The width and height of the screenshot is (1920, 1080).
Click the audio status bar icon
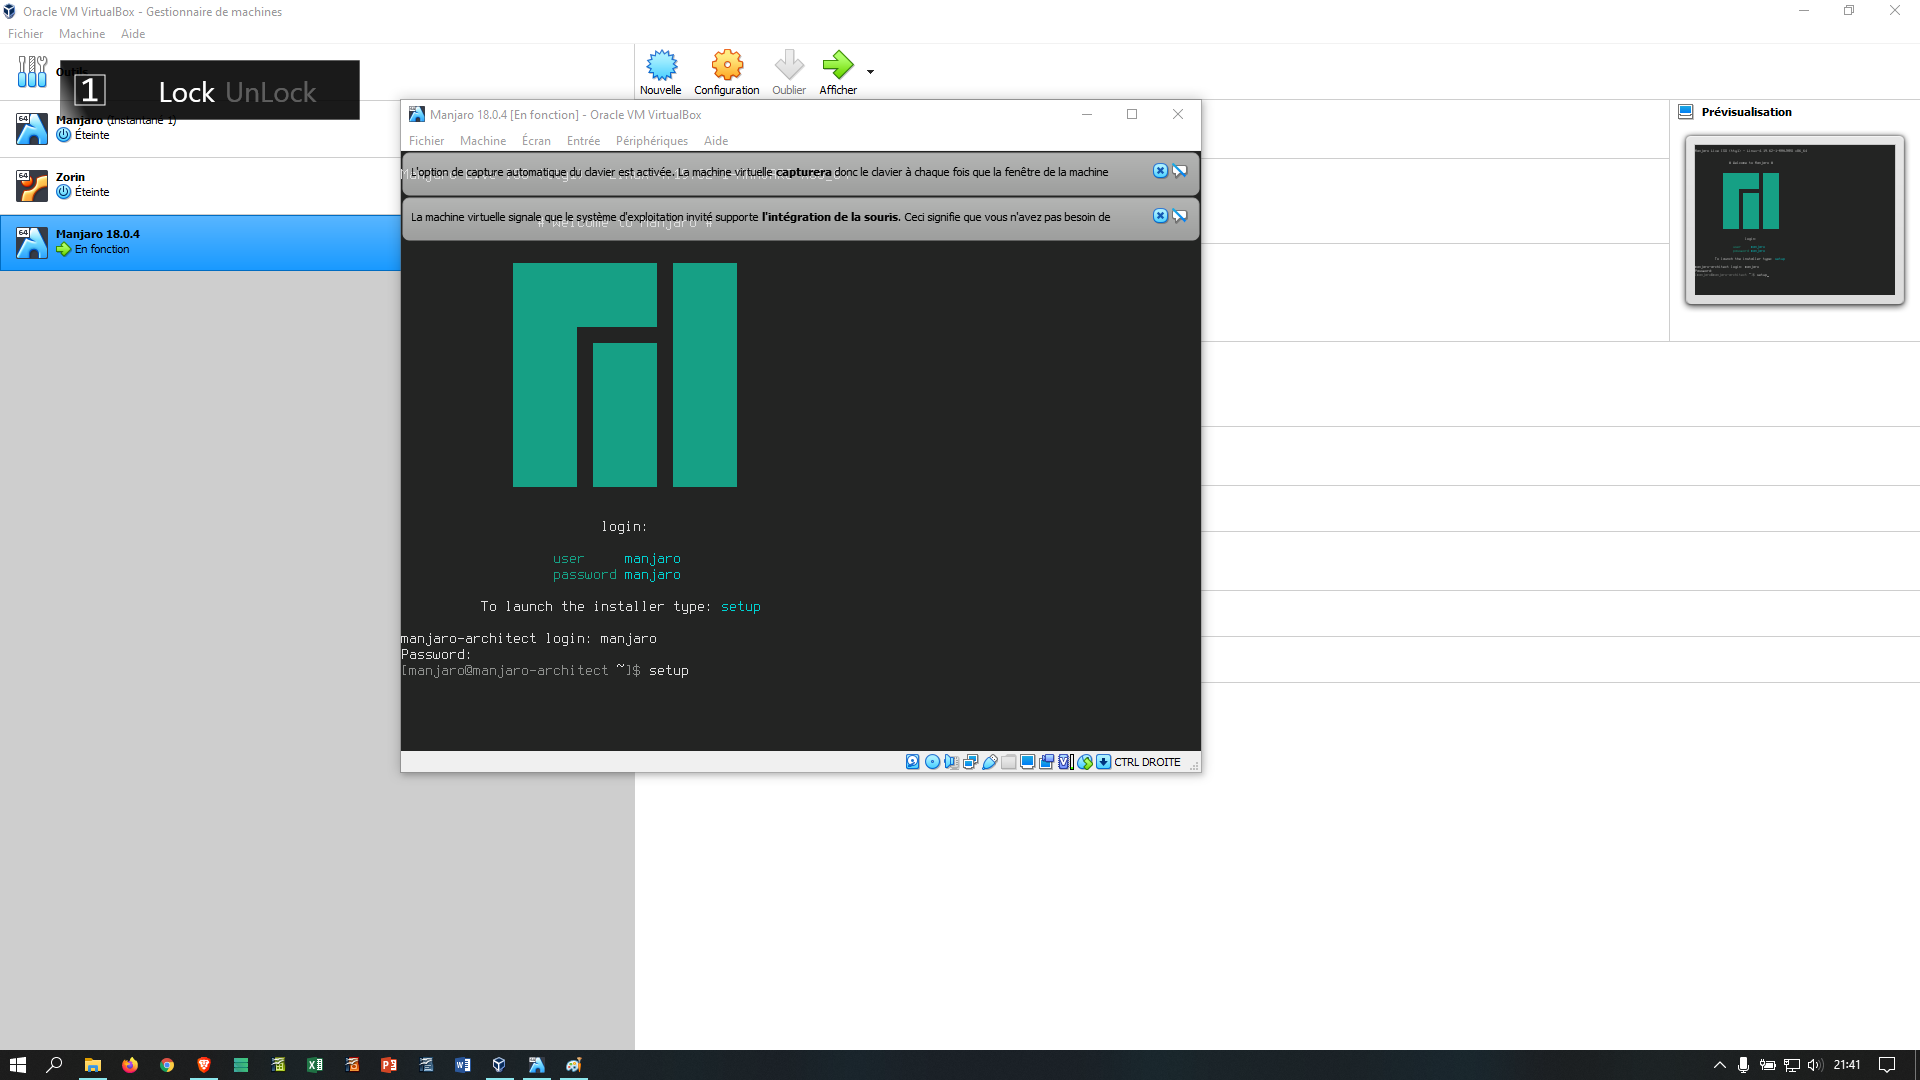tap(951, 762)
